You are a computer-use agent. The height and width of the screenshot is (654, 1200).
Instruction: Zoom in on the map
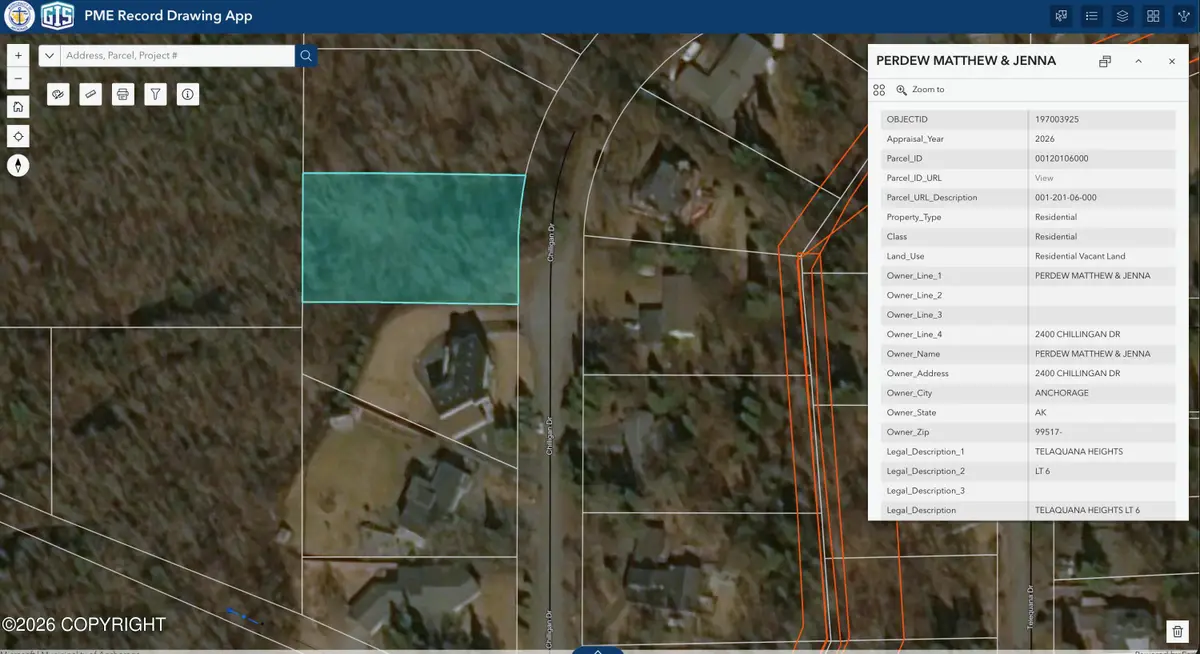pyautogui.click(x=18, y=56)
